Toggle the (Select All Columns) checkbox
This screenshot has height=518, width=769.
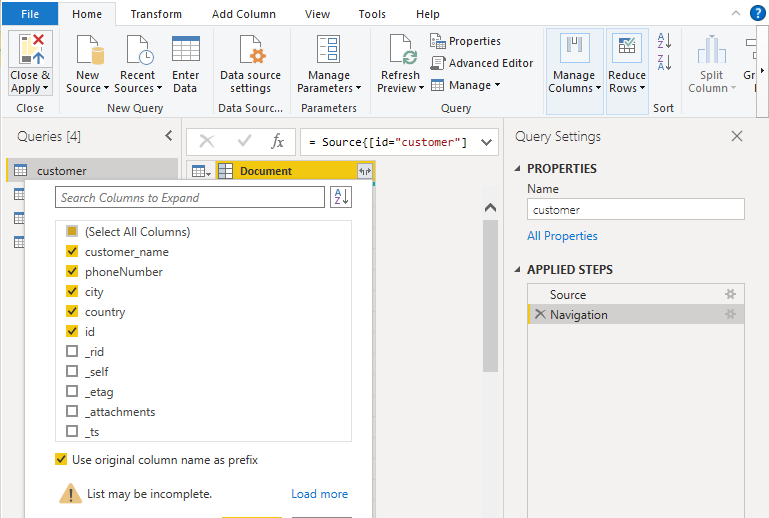click(72, 231)
